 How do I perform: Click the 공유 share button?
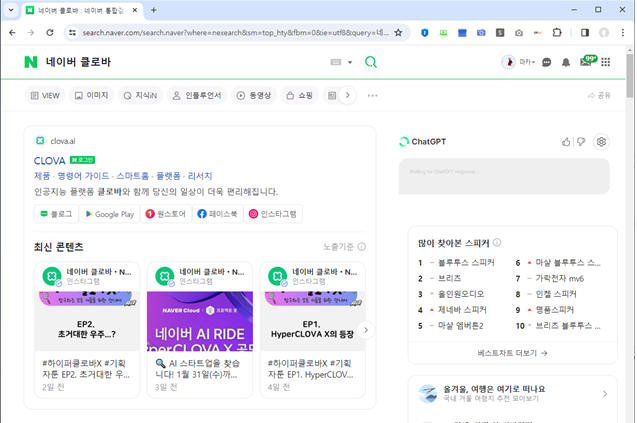599,95
